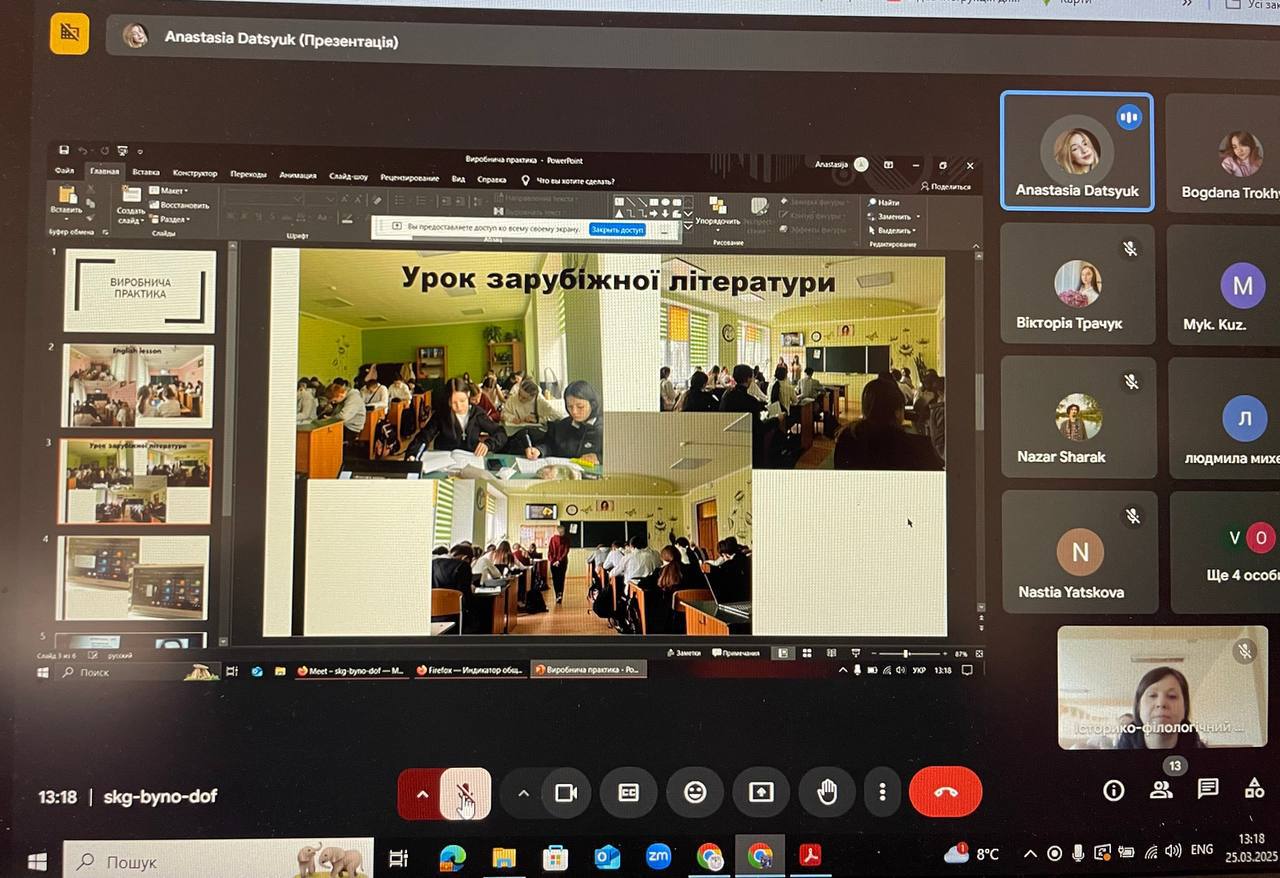Click the Windows Start button
Image resolution: width=1280 pixels, height=878 pixels.
[37, 861]
